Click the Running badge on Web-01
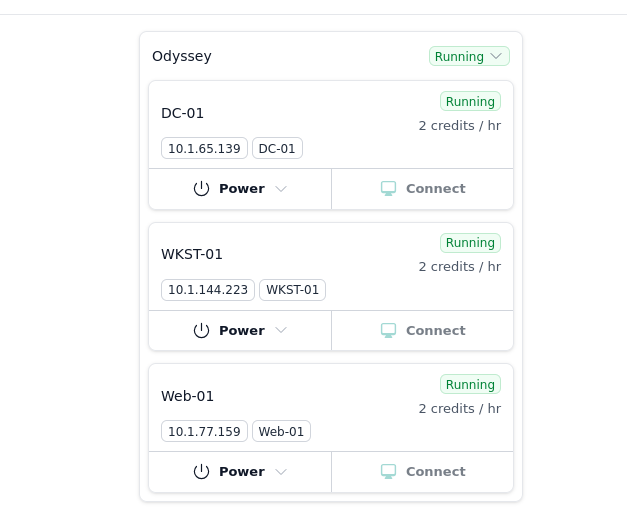Image resolution: width=627 pixels, height=511 pixels. pos(470,385)
